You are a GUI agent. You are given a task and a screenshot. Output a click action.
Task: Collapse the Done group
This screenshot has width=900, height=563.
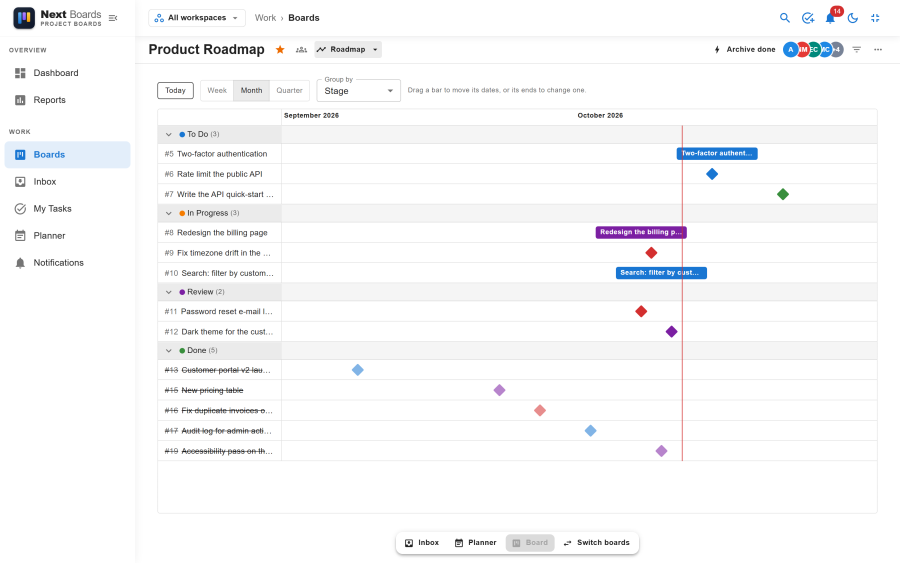(168, 350)
